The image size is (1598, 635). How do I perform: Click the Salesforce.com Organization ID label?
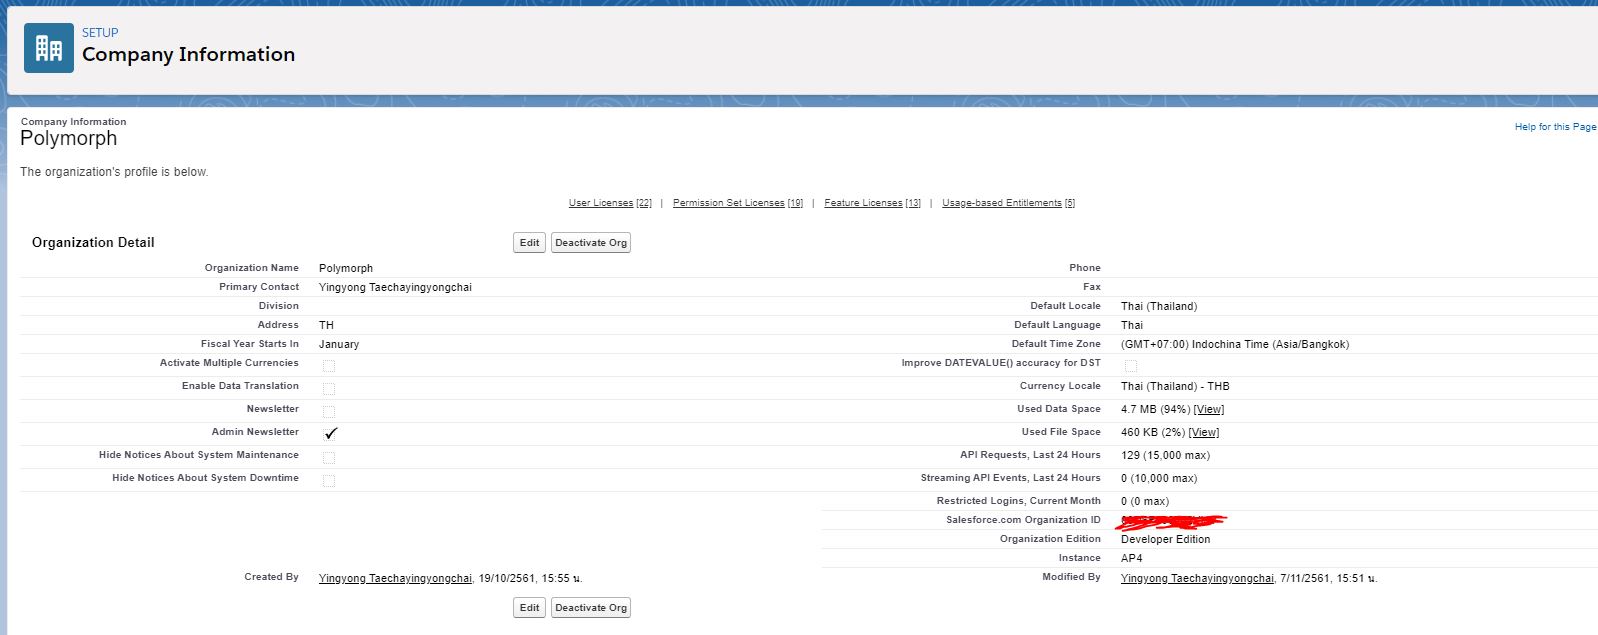(x=1023, y=520)
